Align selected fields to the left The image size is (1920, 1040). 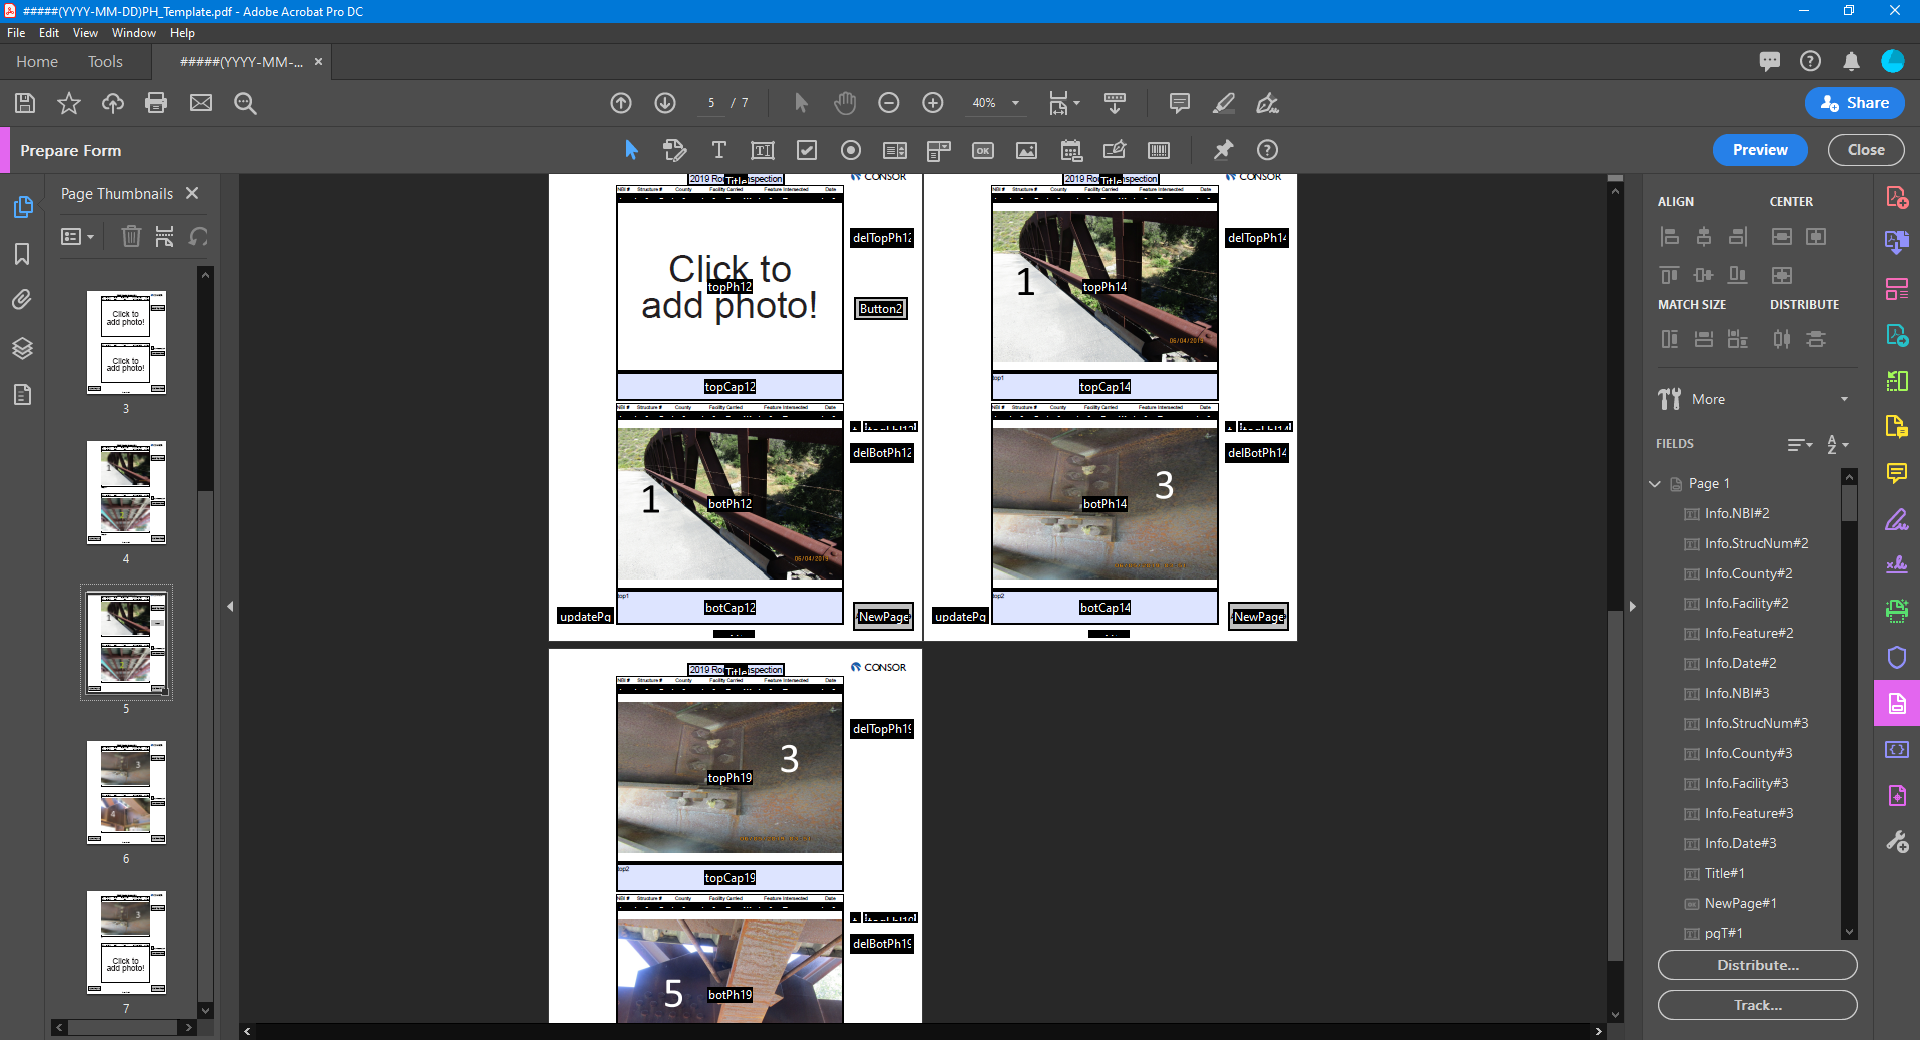(1670, 236)
